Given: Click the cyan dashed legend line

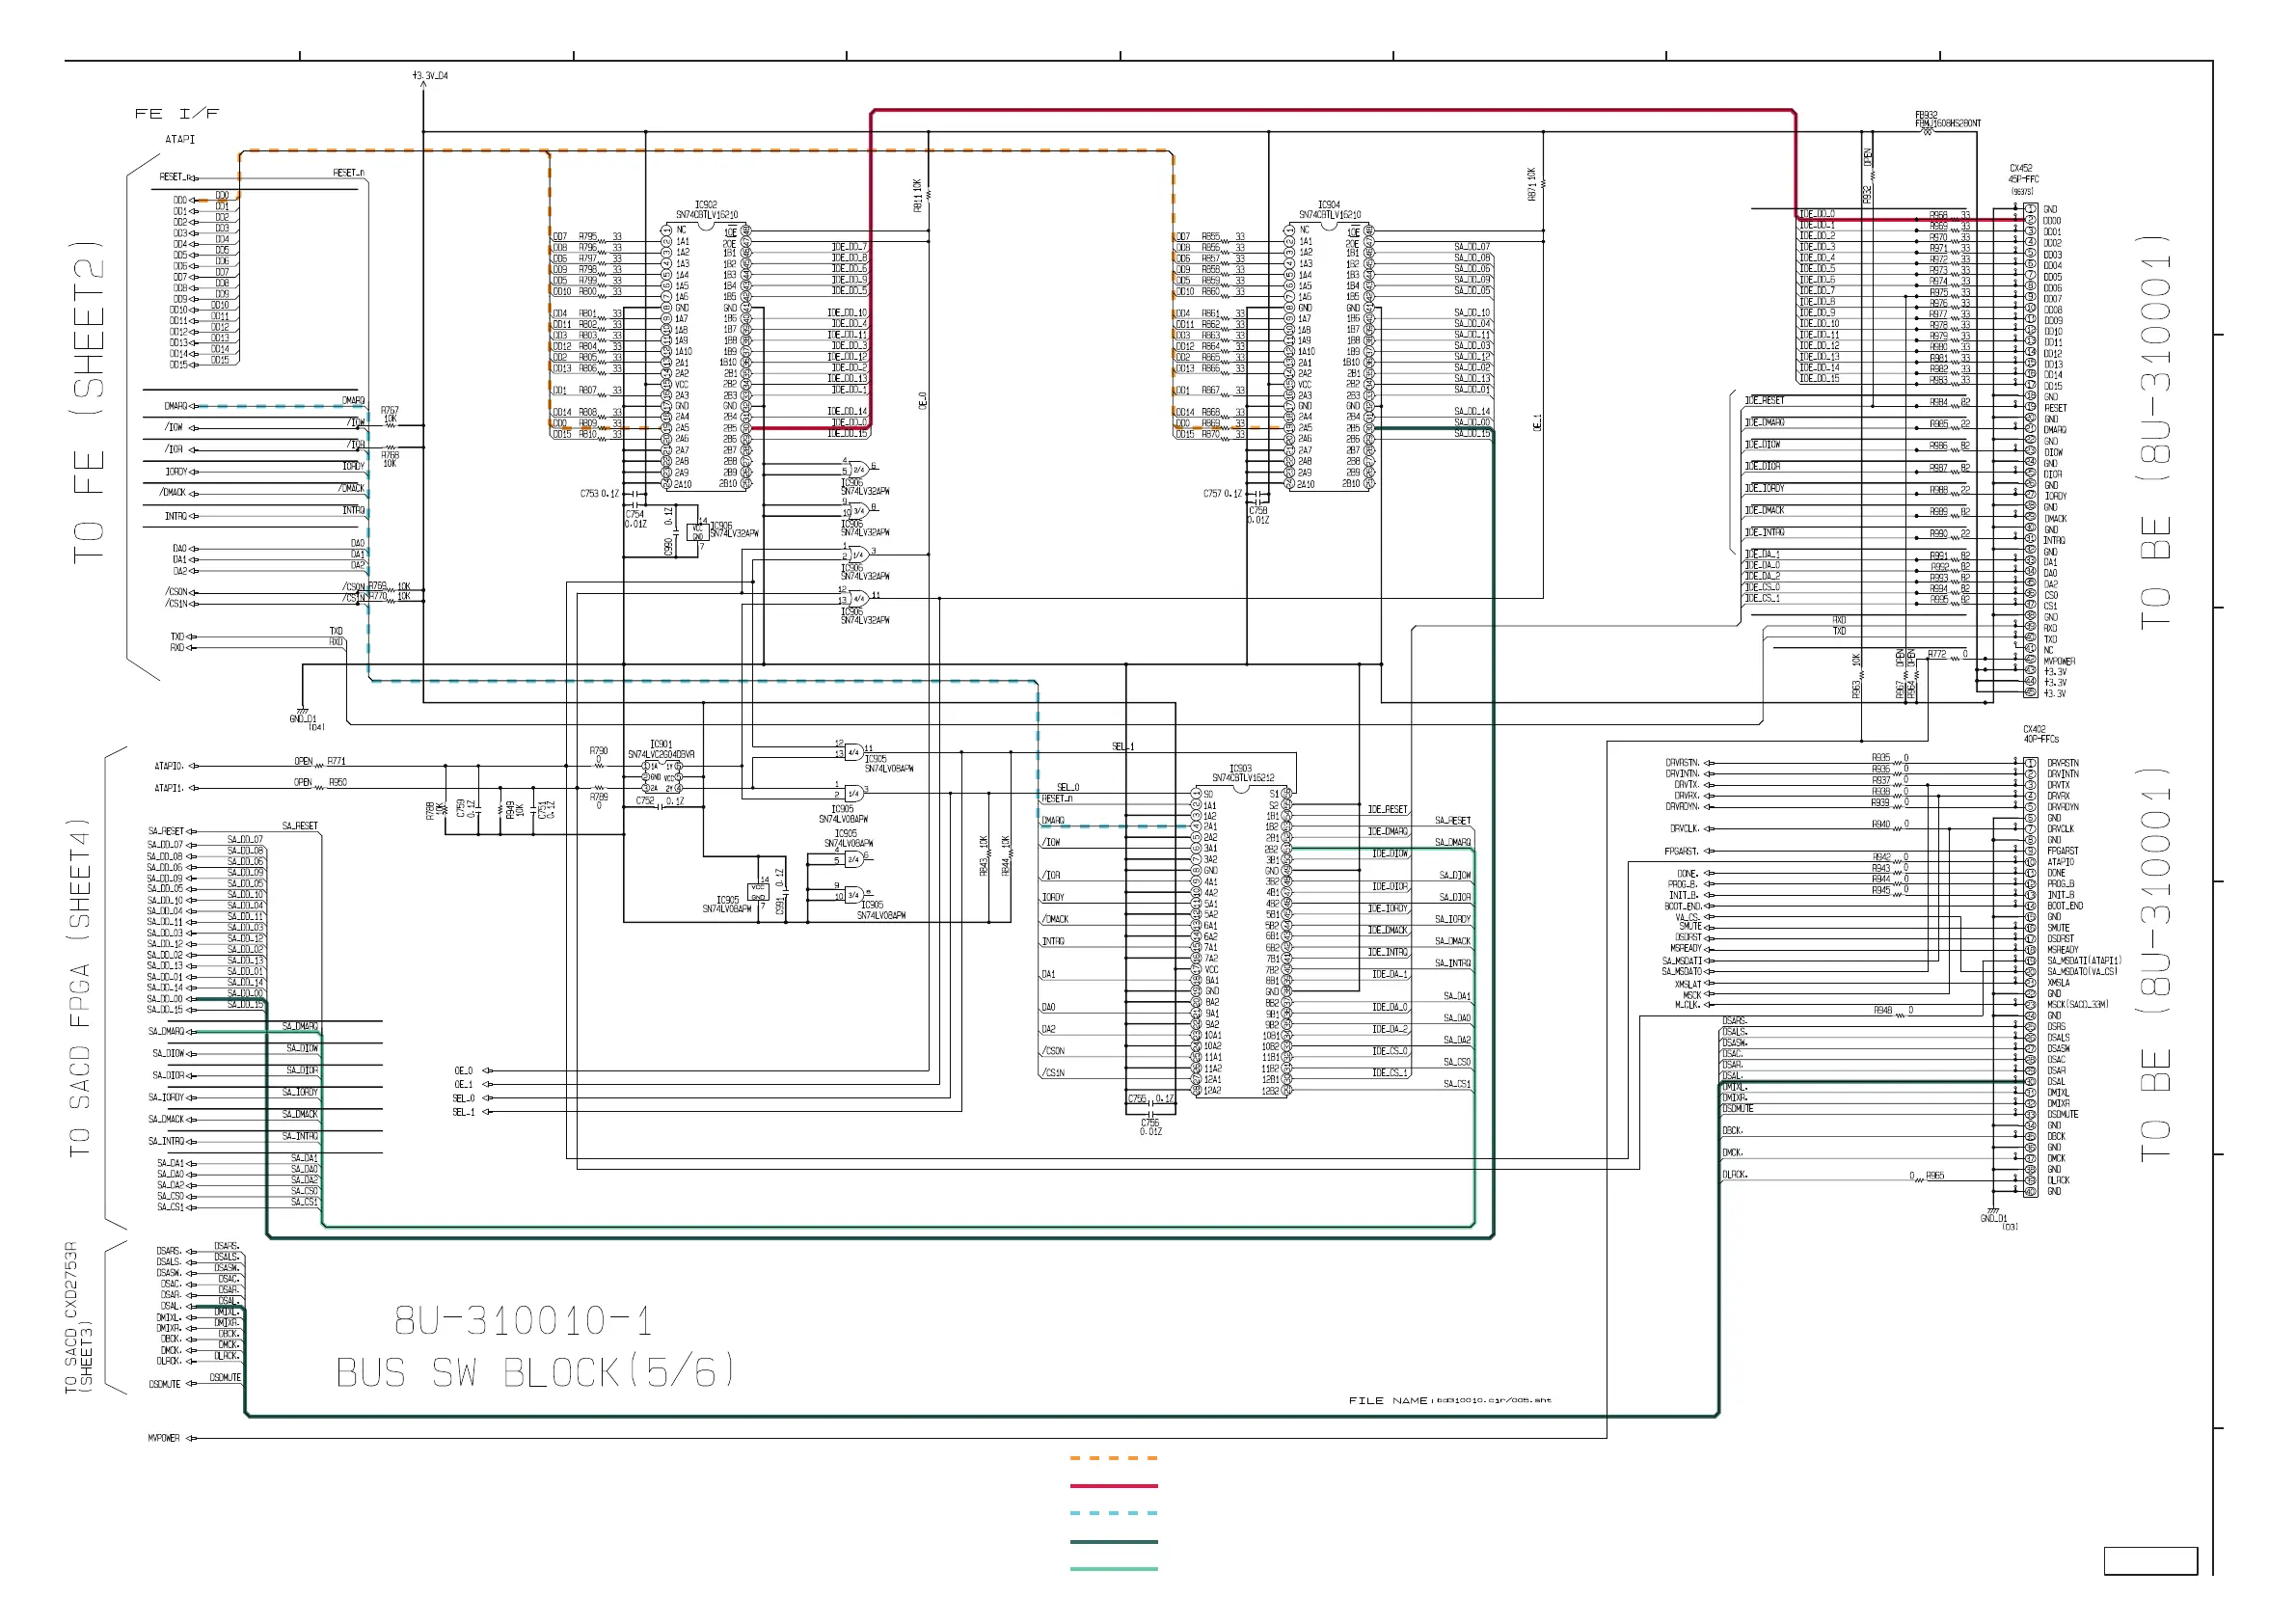Looking at the screenshot, I should tap(1113, 1513).
